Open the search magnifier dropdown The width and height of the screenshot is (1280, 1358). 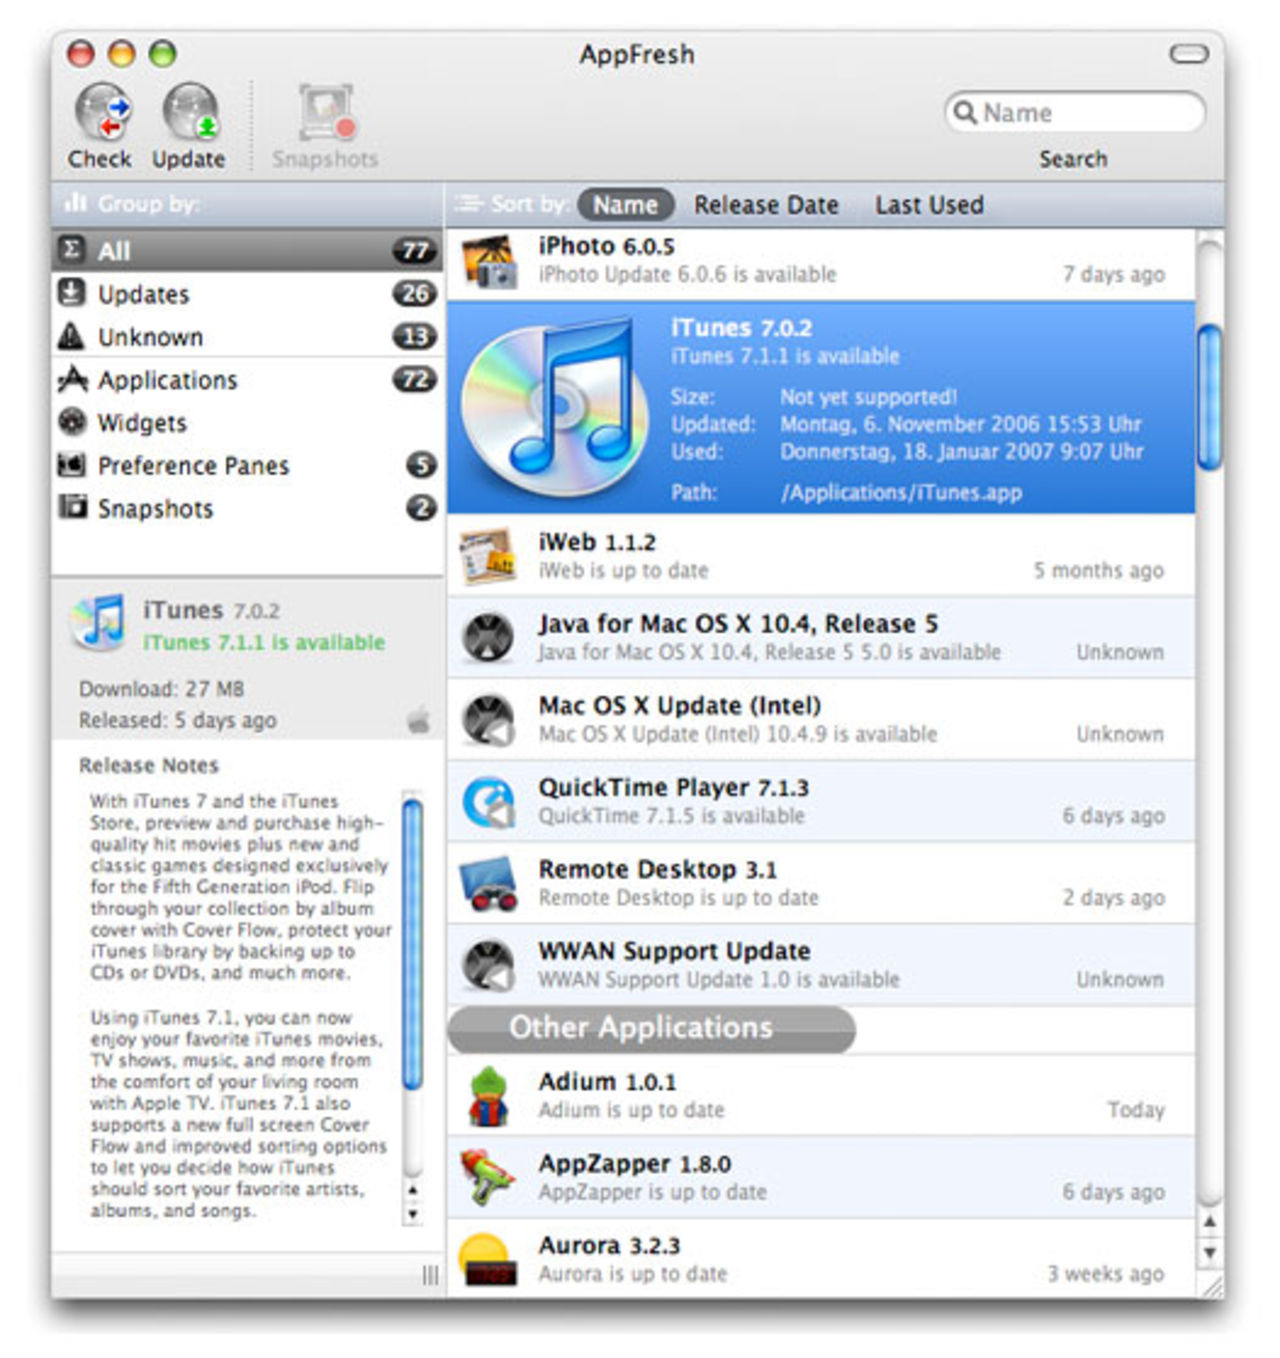(x=965, y=112)
